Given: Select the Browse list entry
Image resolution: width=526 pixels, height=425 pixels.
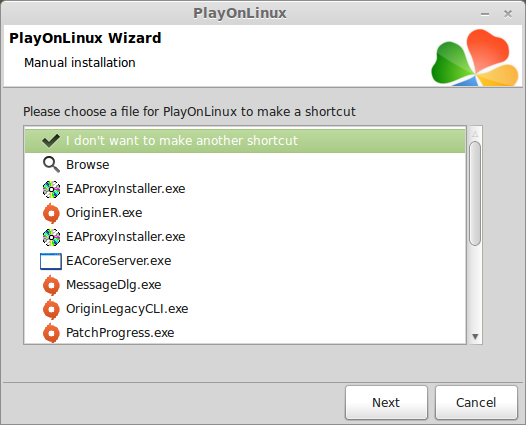Looking at the screenshot, I should click(245, 165).
